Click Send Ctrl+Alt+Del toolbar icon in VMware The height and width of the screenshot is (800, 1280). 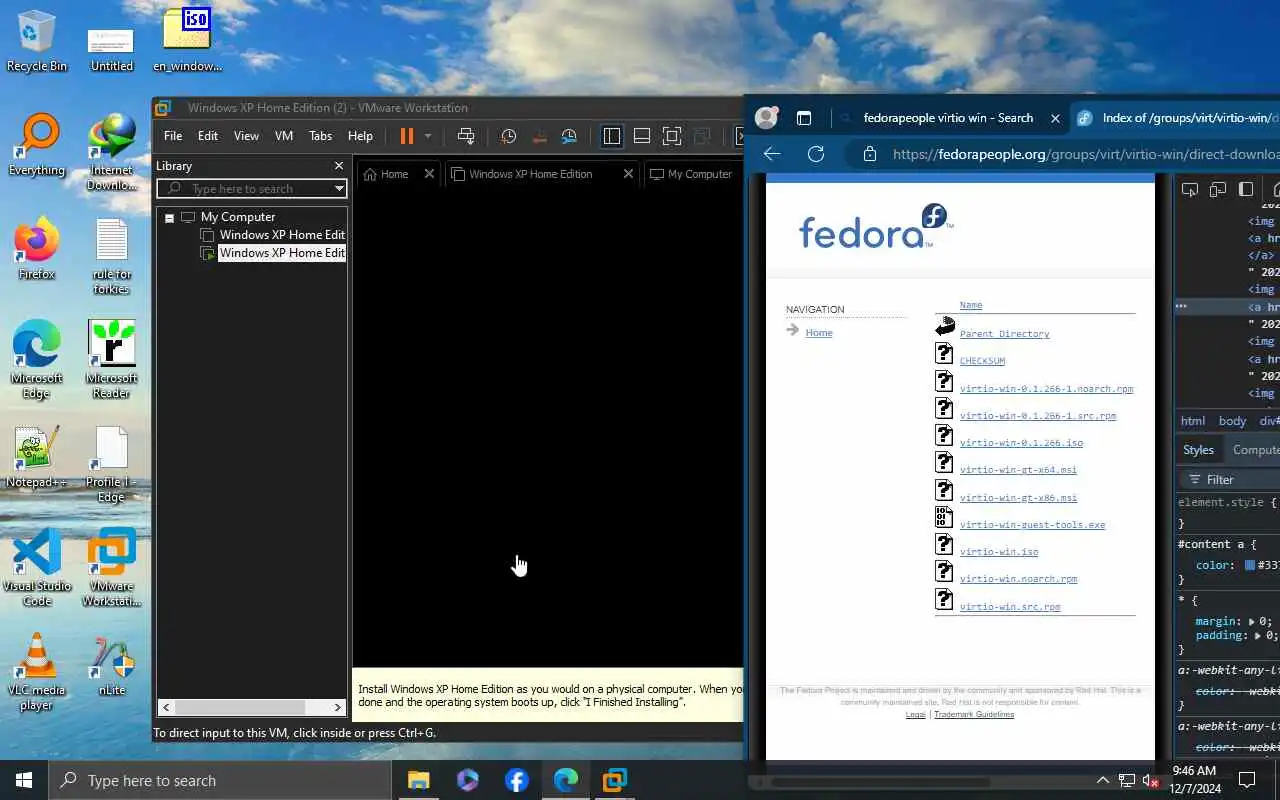466,136
